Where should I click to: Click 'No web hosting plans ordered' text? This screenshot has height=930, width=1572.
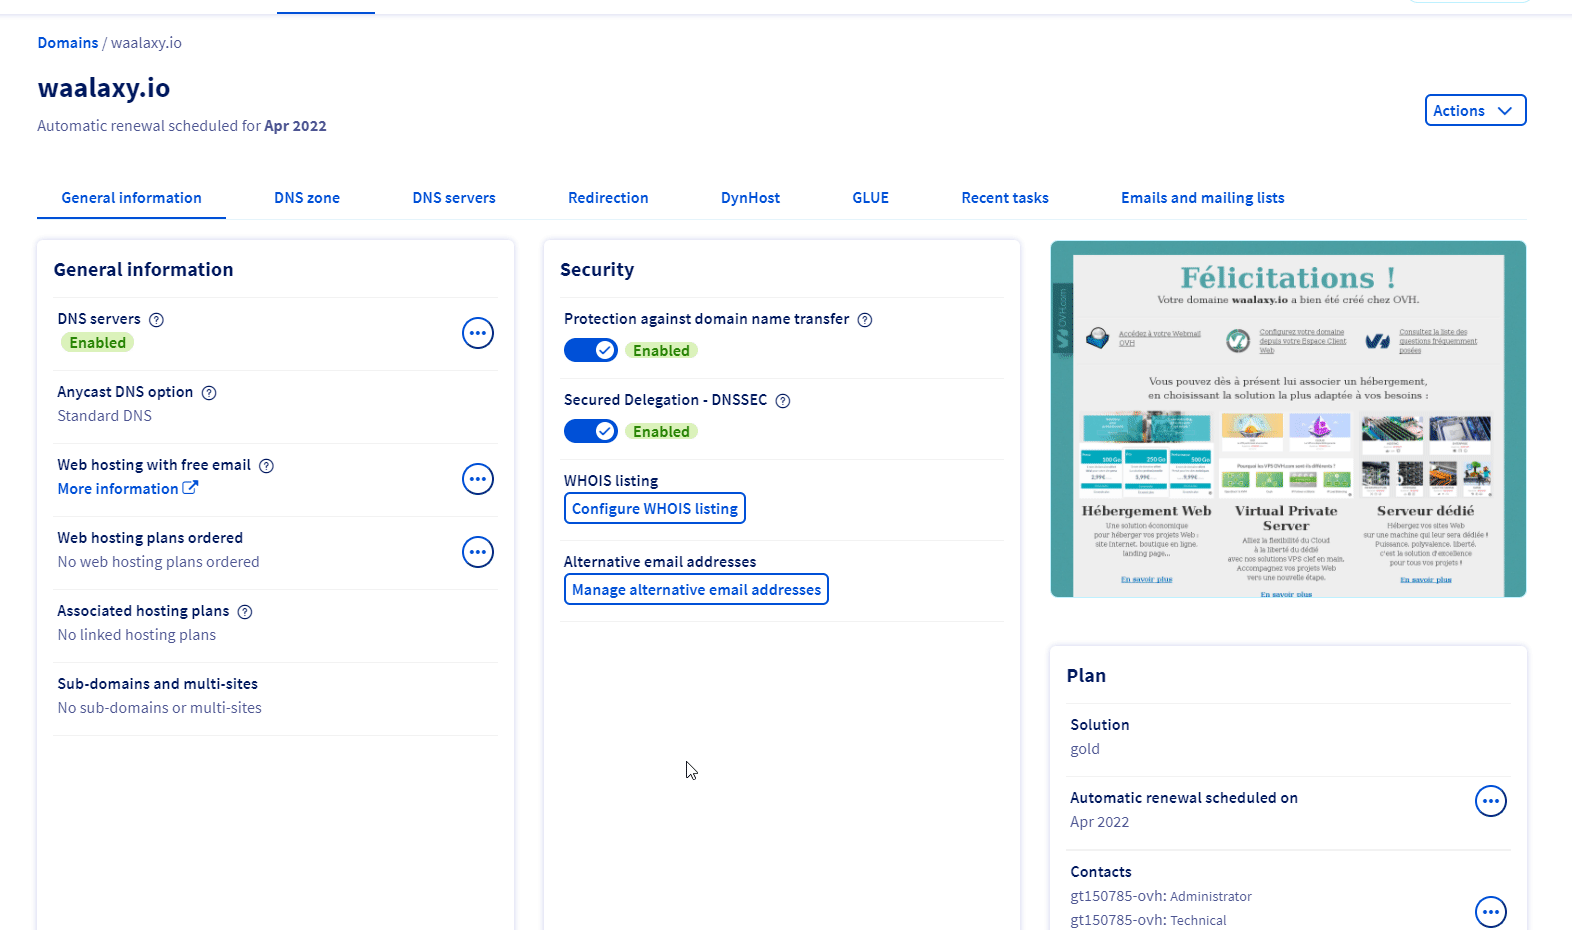point(158,562)
